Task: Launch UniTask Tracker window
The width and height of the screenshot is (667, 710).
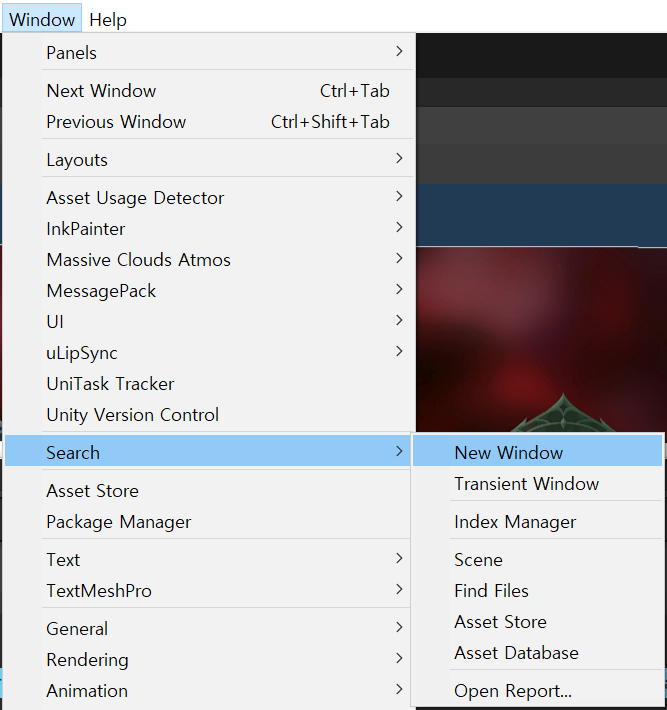Action: (210, 384)
